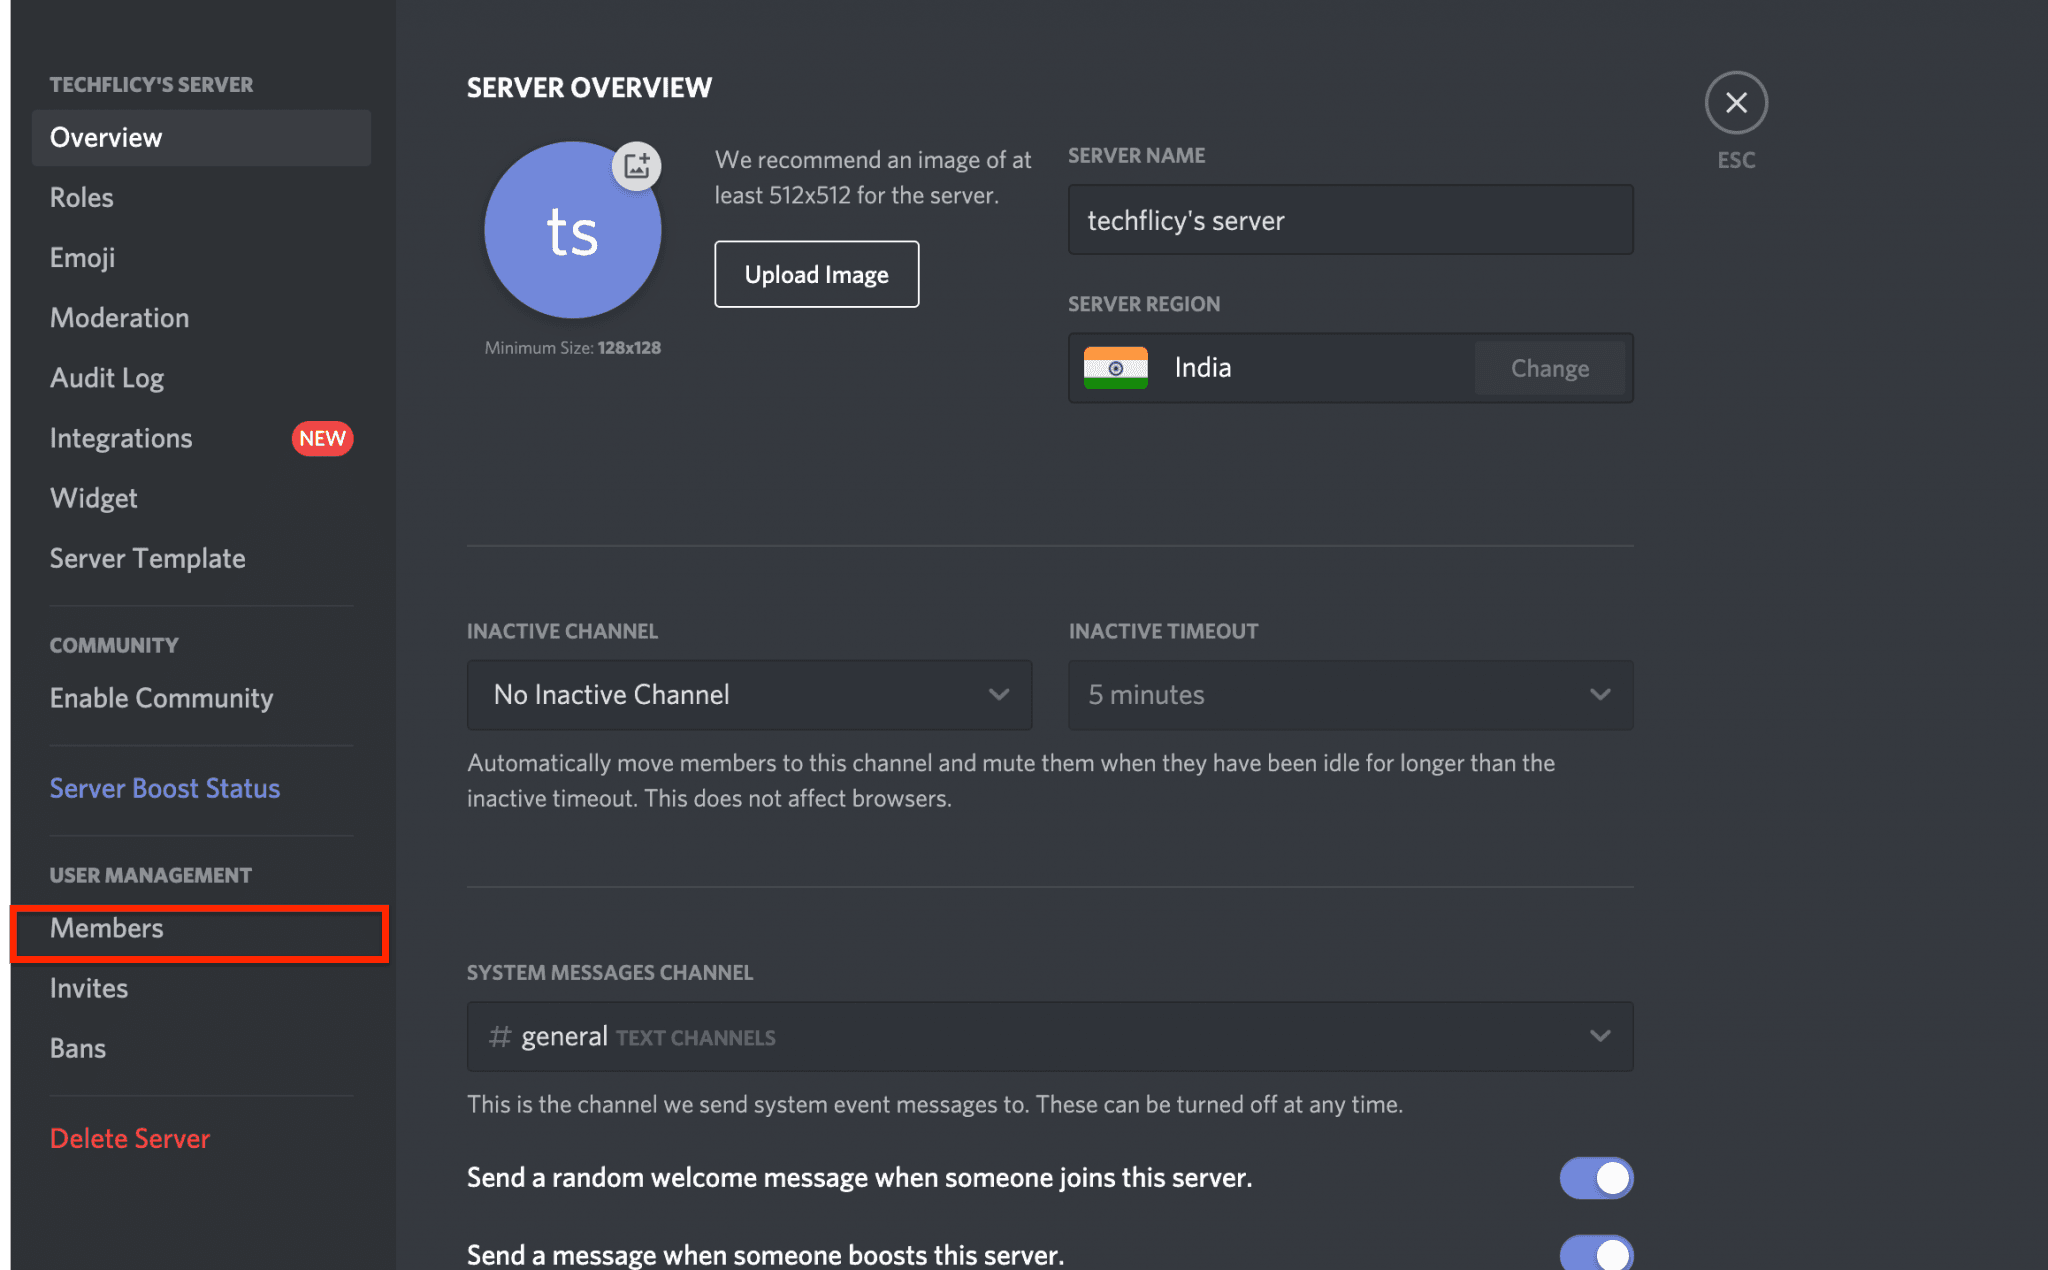Click Change server region button
Screen dimensions: 2048x1270
(x=1549, y=367)
